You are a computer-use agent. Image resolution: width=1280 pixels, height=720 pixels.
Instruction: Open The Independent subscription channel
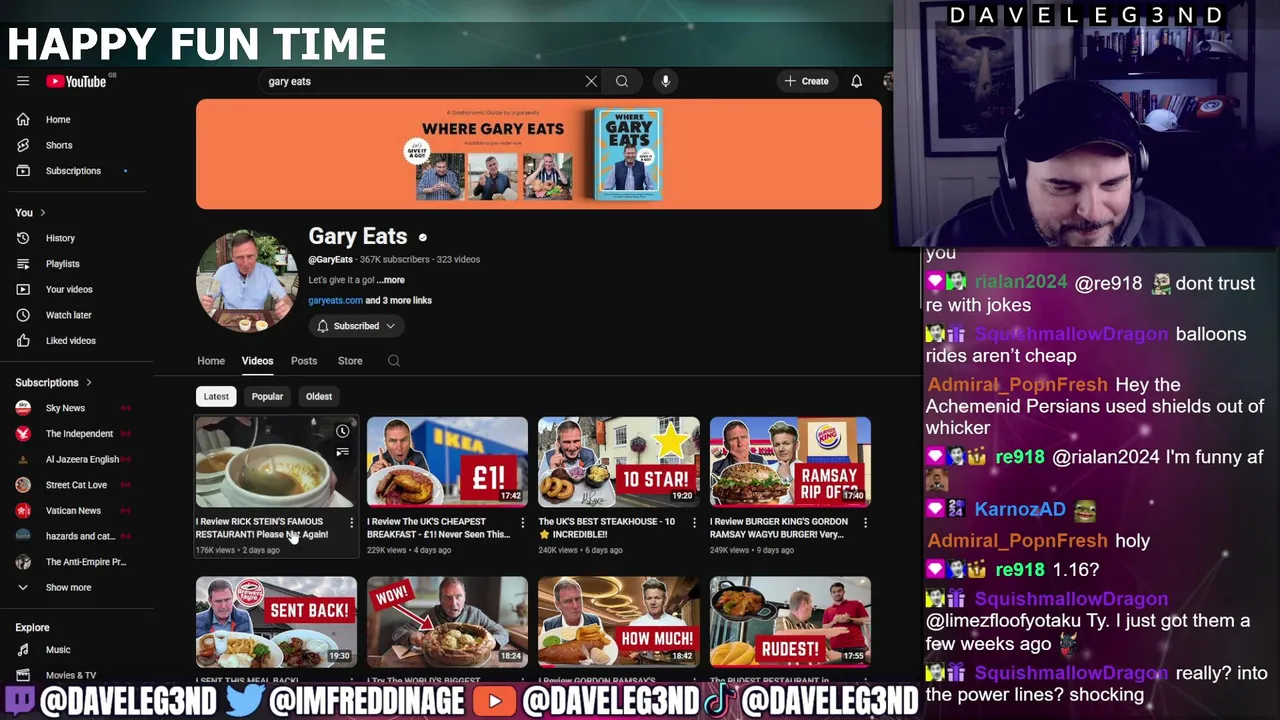77,434
